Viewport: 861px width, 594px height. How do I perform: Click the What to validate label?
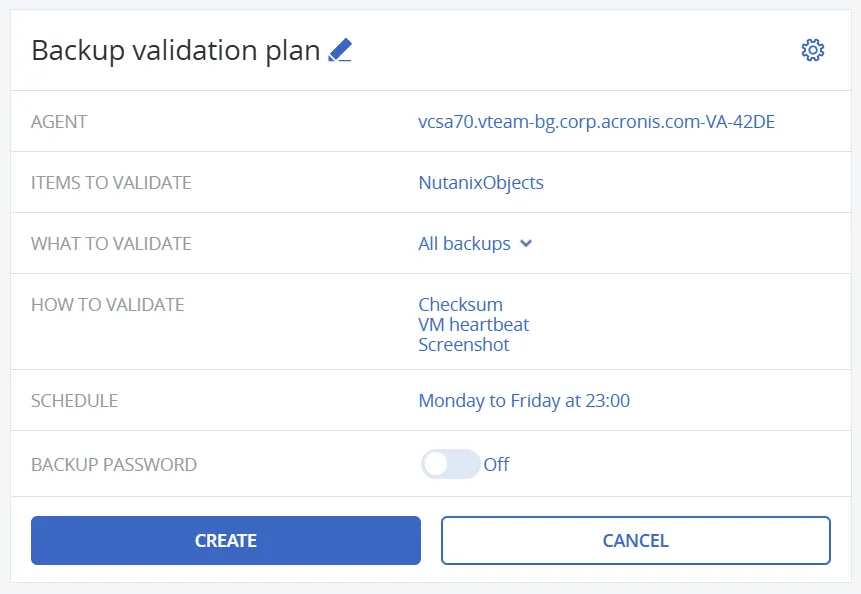(111, 244)
